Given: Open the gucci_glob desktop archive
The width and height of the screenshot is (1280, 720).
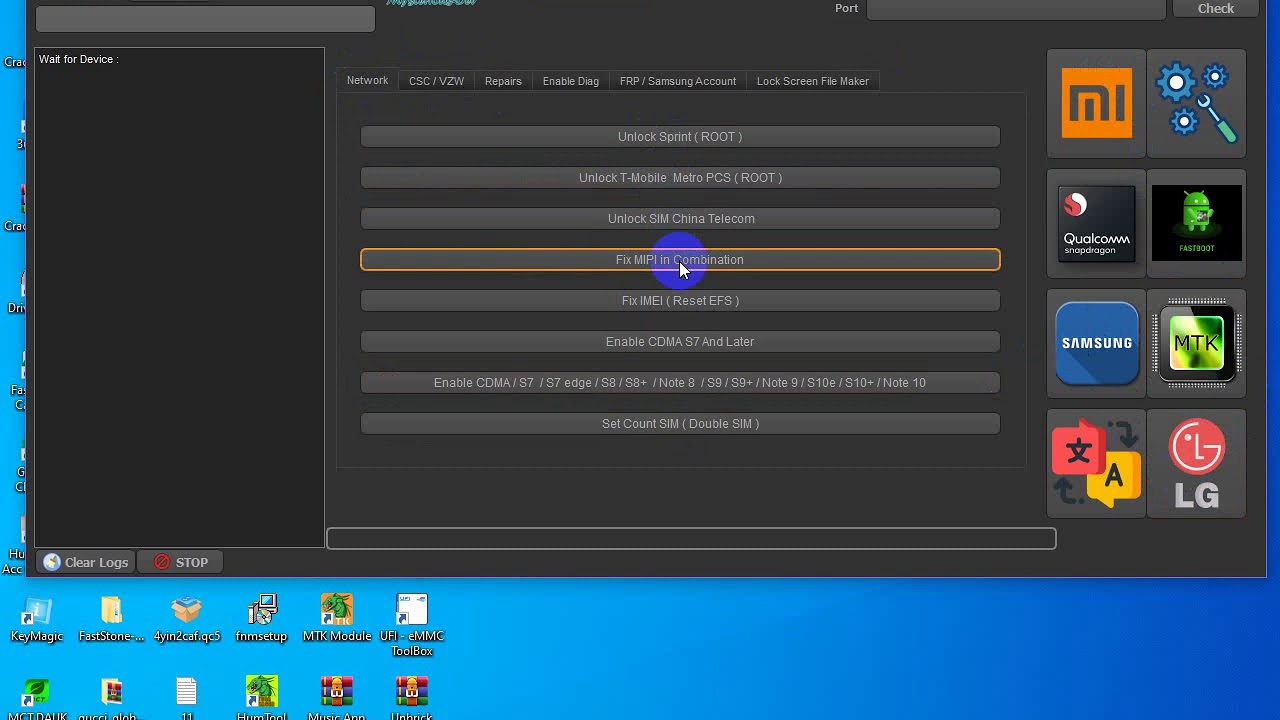Looking at the screenshot, I should (111, 699).
